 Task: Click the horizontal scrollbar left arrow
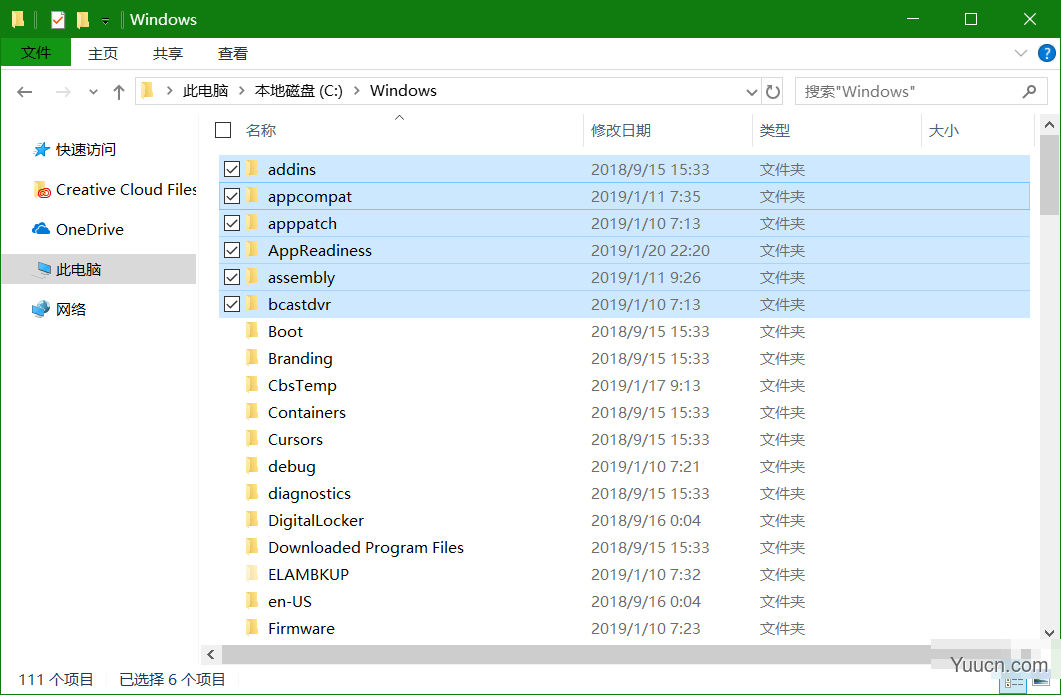click(211, 654)
